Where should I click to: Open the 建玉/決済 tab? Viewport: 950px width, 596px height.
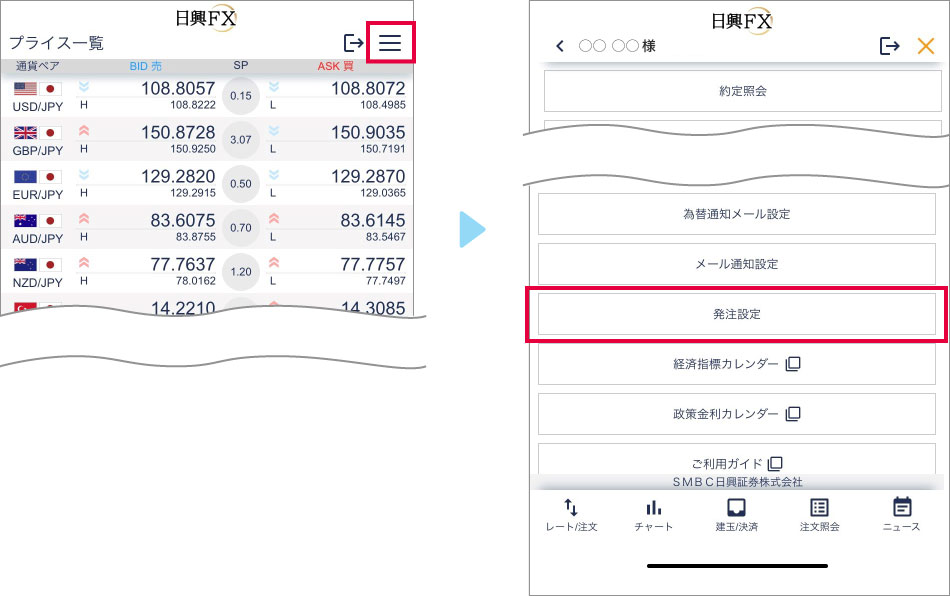[736, 515]
